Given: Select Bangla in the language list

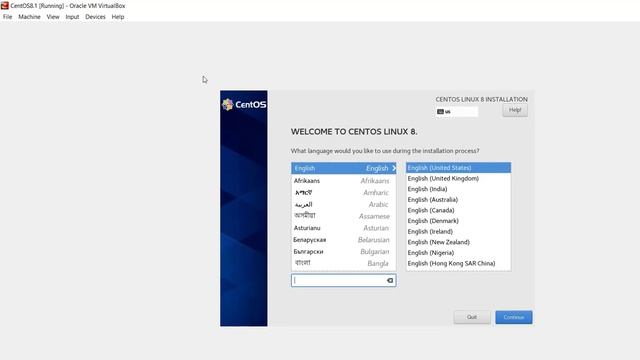Looking at the screenshot, I should coord(344,263).
